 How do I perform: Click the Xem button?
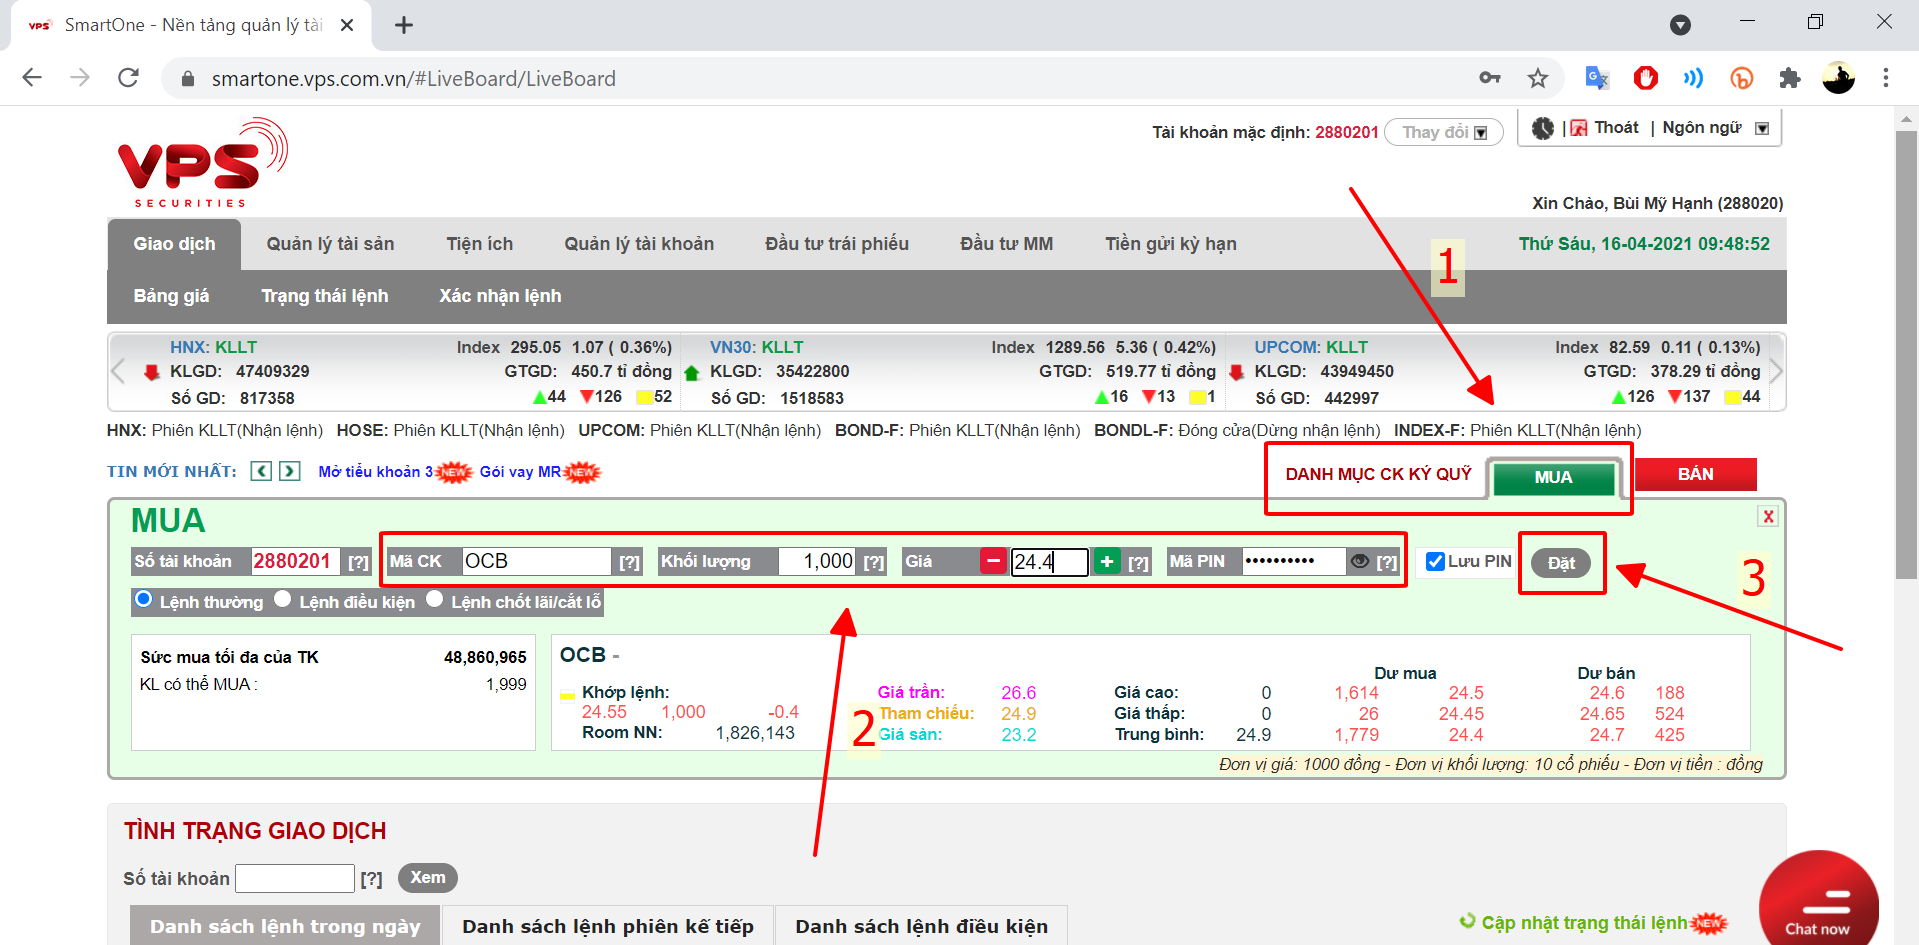(x=428, y=877)
